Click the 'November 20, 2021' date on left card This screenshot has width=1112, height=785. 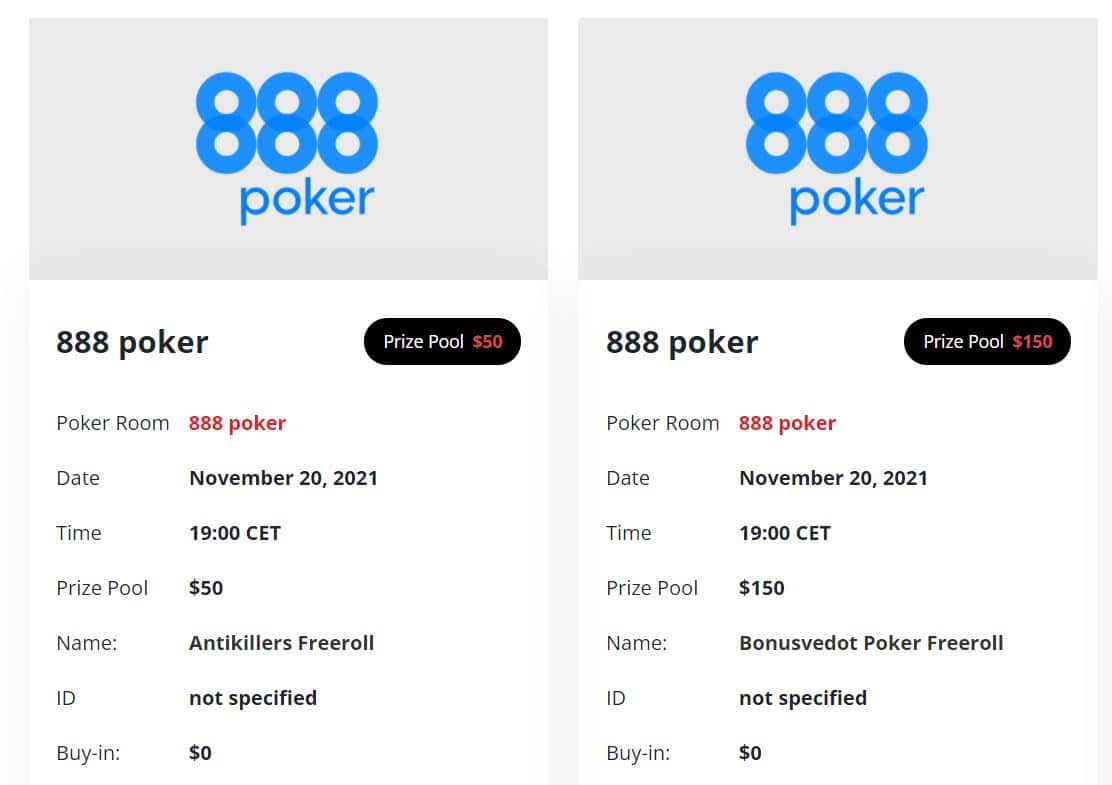(283, 478)
